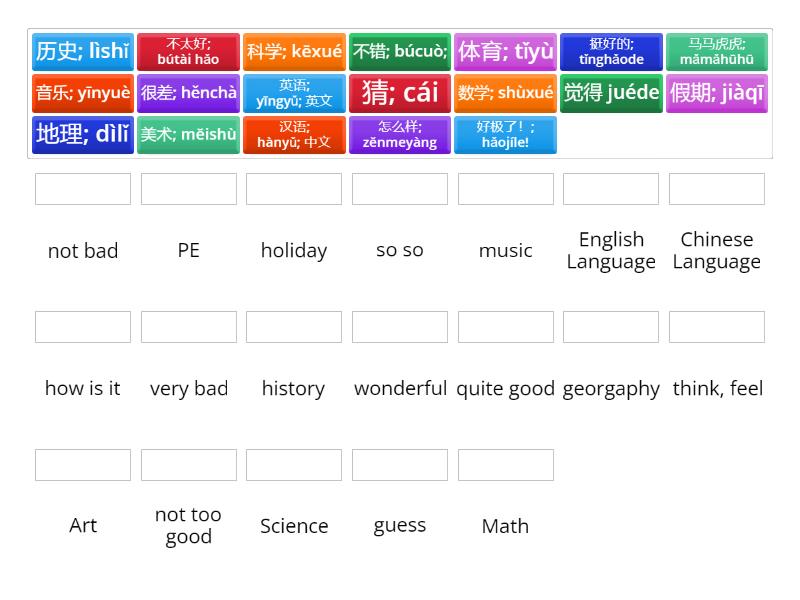The height and width of the screenshot is (600, 800).
Task: Click the 音乐 yīnyuè tile
Action: (x=82, y=93)
